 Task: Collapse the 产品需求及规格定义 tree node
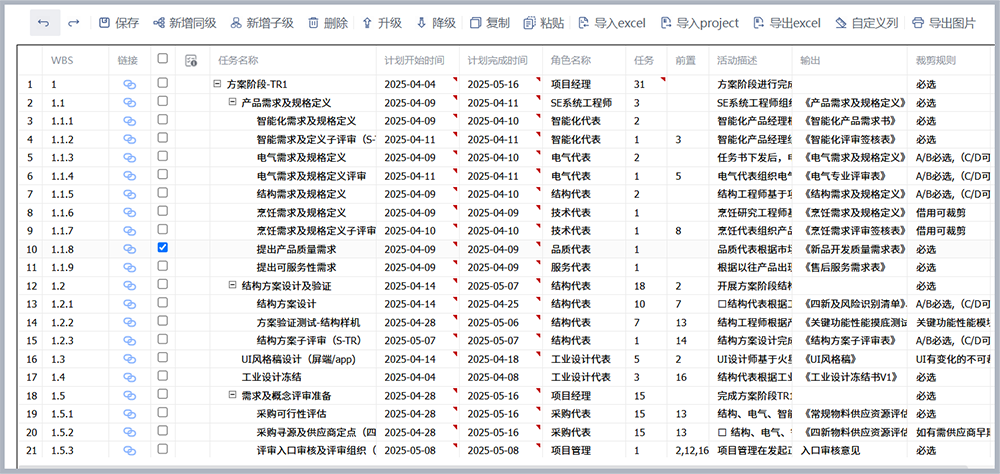(232, 102)
